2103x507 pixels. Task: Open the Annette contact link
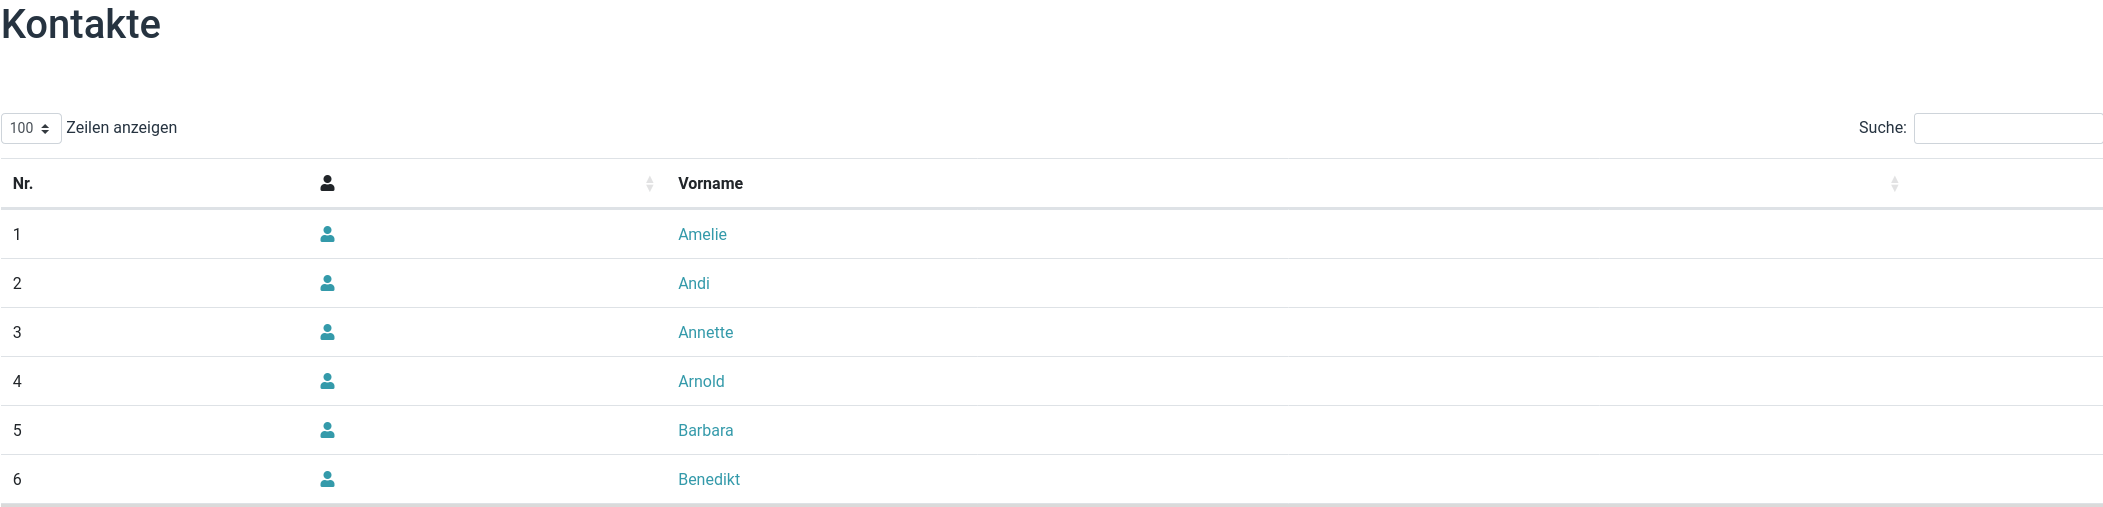pos(705,332)
